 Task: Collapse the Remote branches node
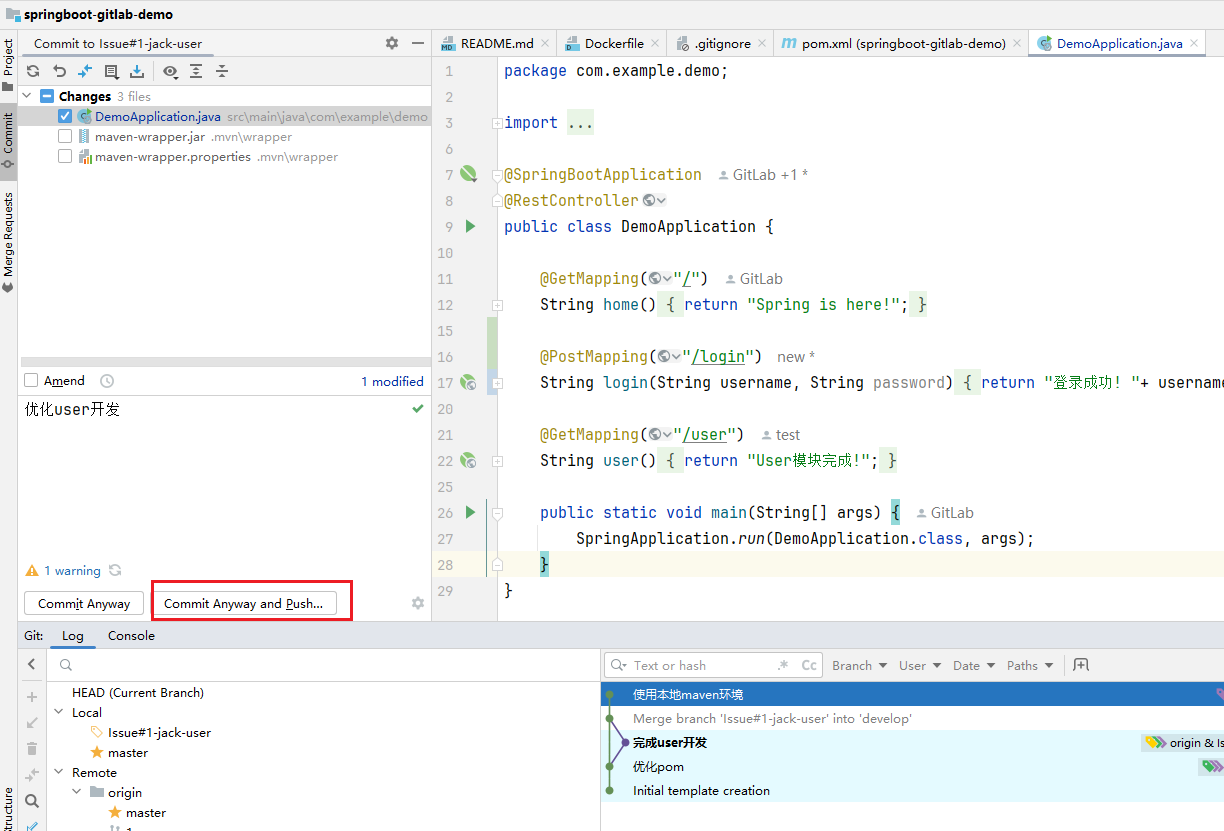pyautogui.click(x=60, y=772)
